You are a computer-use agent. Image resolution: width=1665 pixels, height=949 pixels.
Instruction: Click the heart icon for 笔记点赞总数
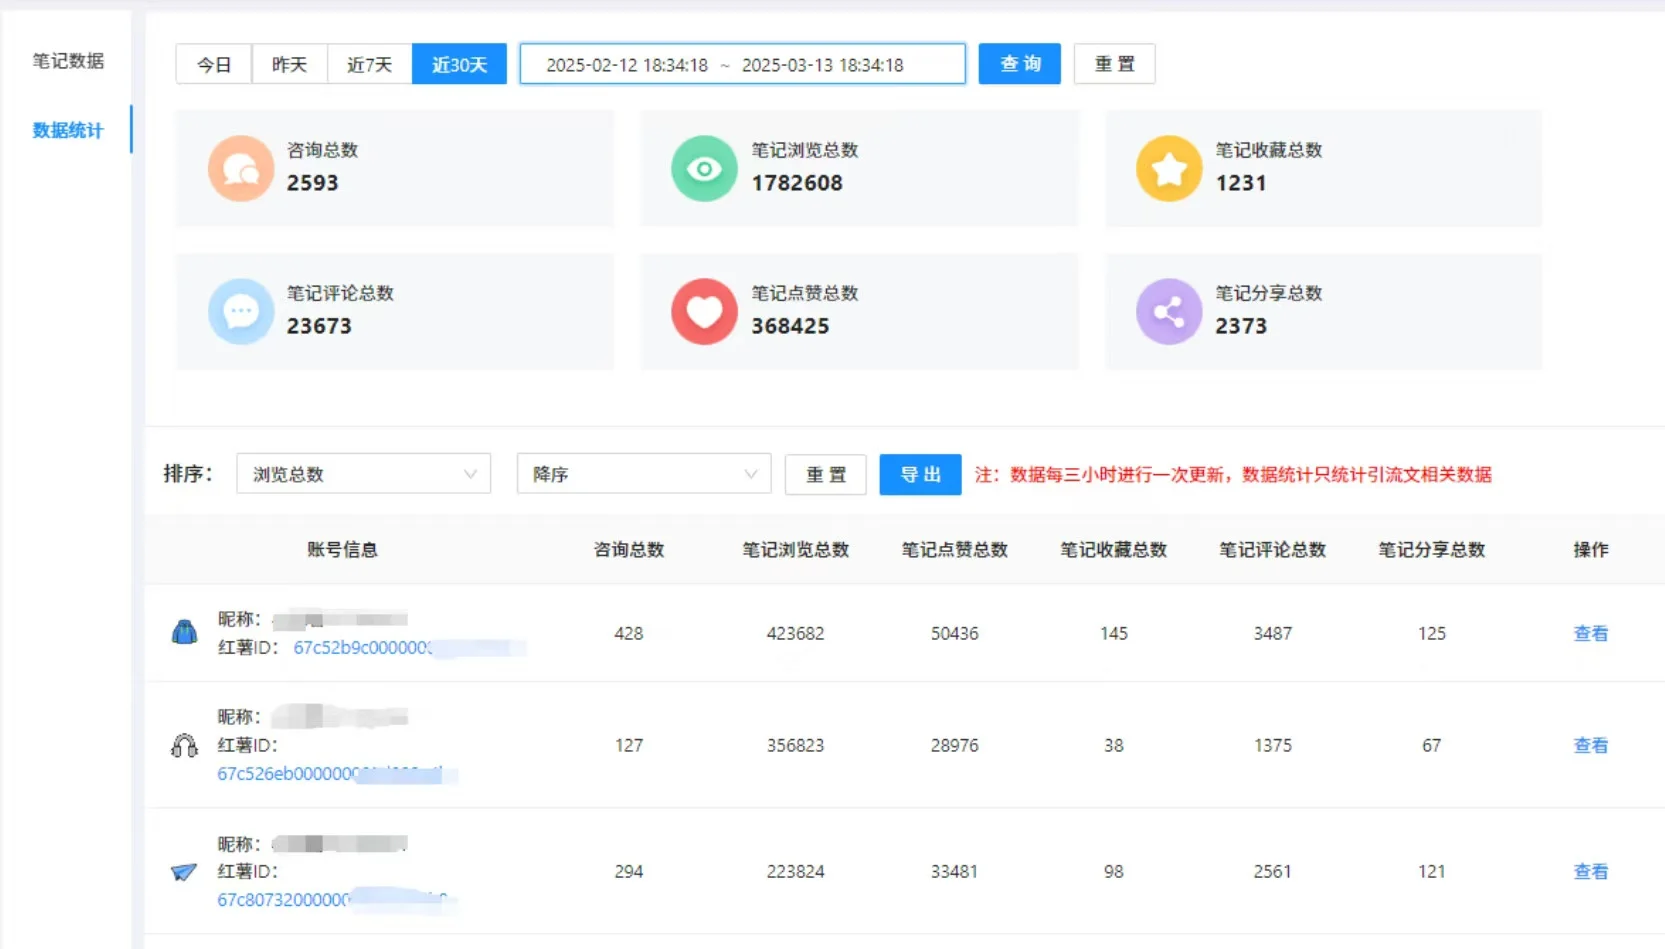coord(704,311)
